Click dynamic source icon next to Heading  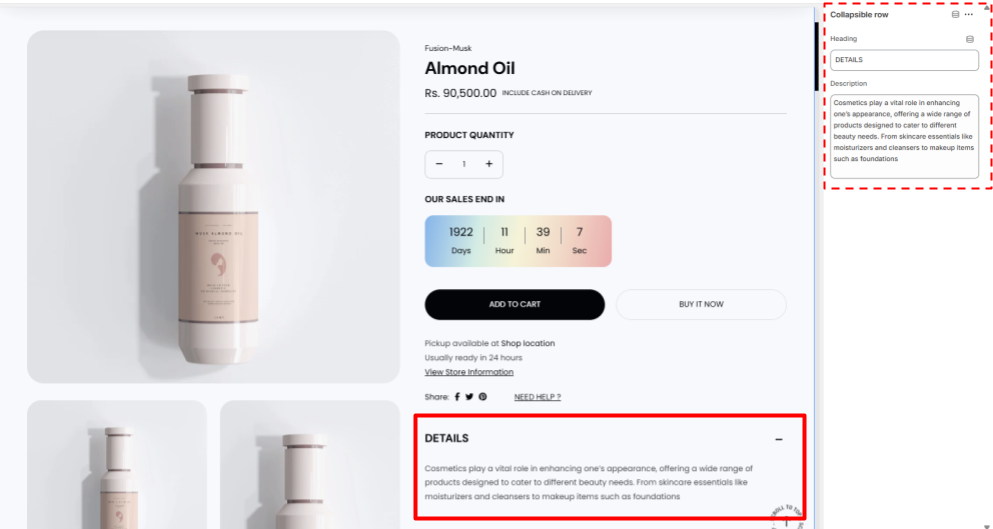pos(969,39)
